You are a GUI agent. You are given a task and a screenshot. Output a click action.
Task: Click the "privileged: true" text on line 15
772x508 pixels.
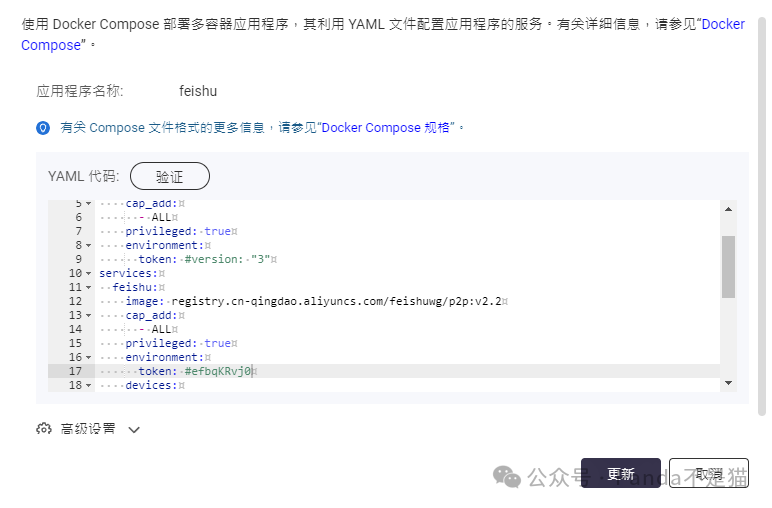tap(178, 343)
